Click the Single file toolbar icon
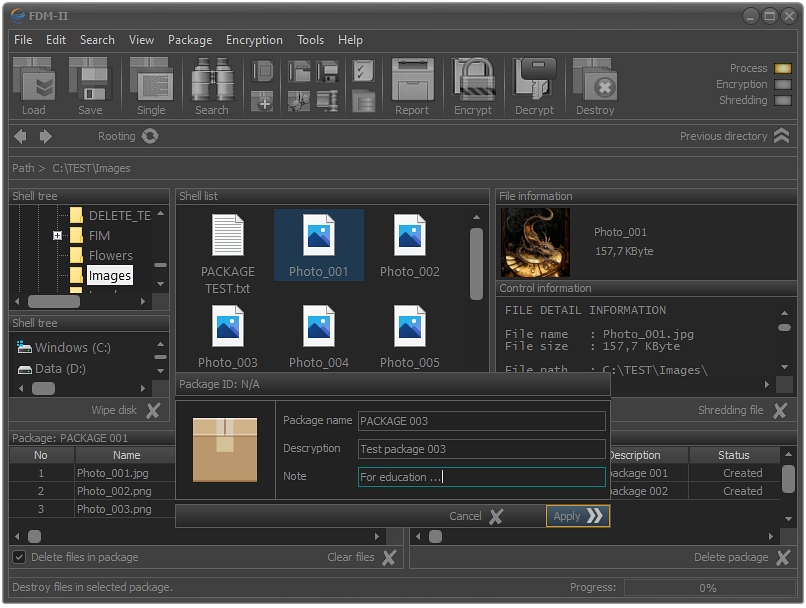The width and height of the screenshot is (806, 608). 151,80
